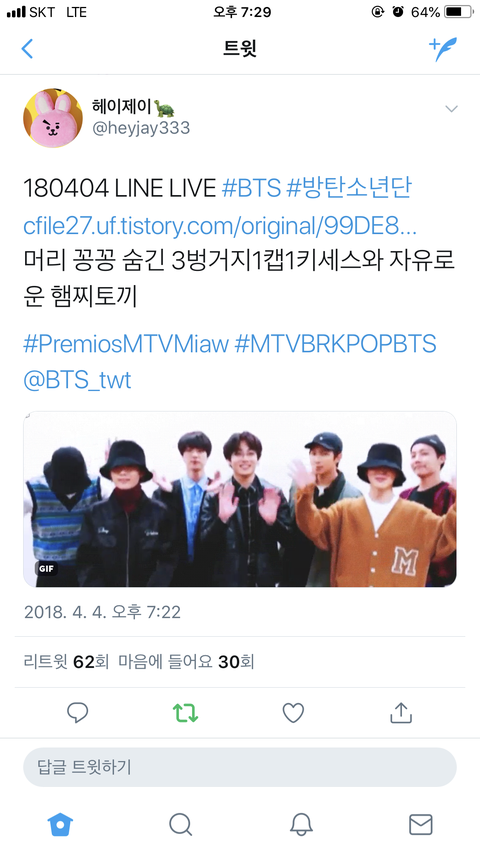480x853 pixels.
Task: View the 리트윗 62회 retweet list
Action: click(x=66, y=662)
